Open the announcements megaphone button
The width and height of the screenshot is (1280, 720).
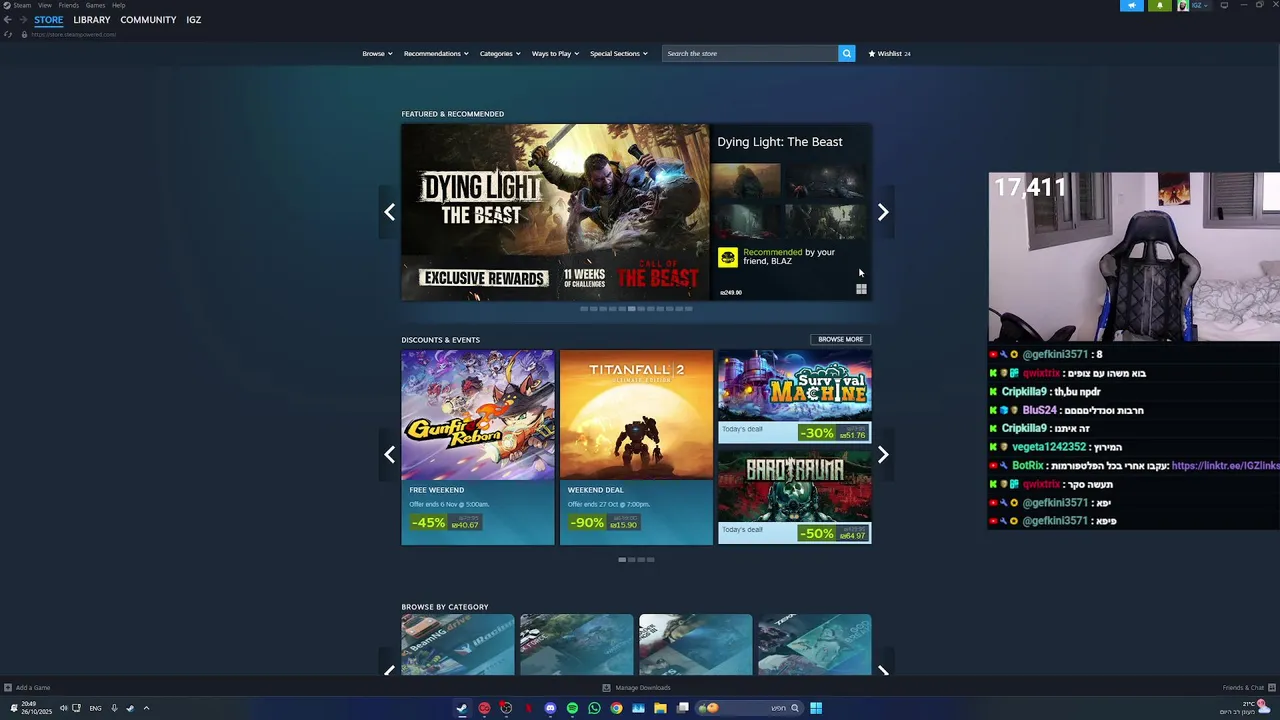click(x=1132, y=5)
